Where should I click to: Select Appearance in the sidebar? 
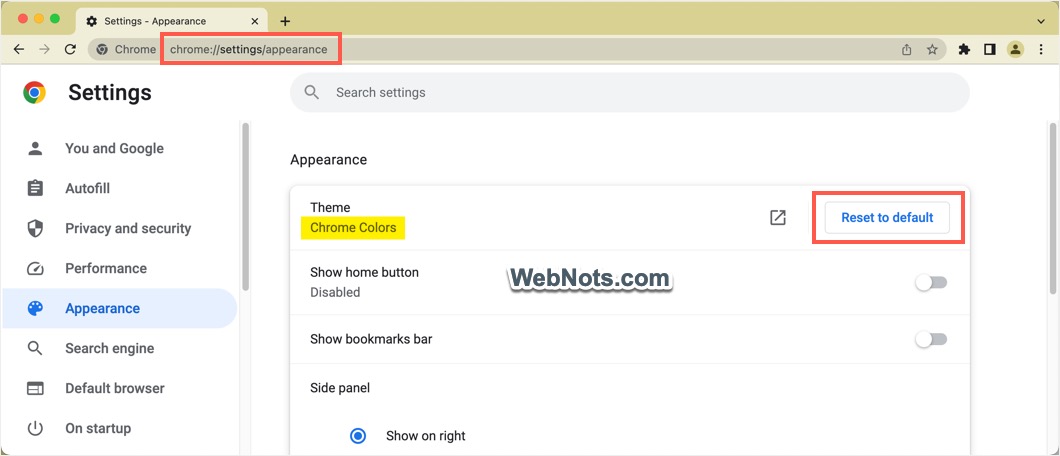point(120,309)
